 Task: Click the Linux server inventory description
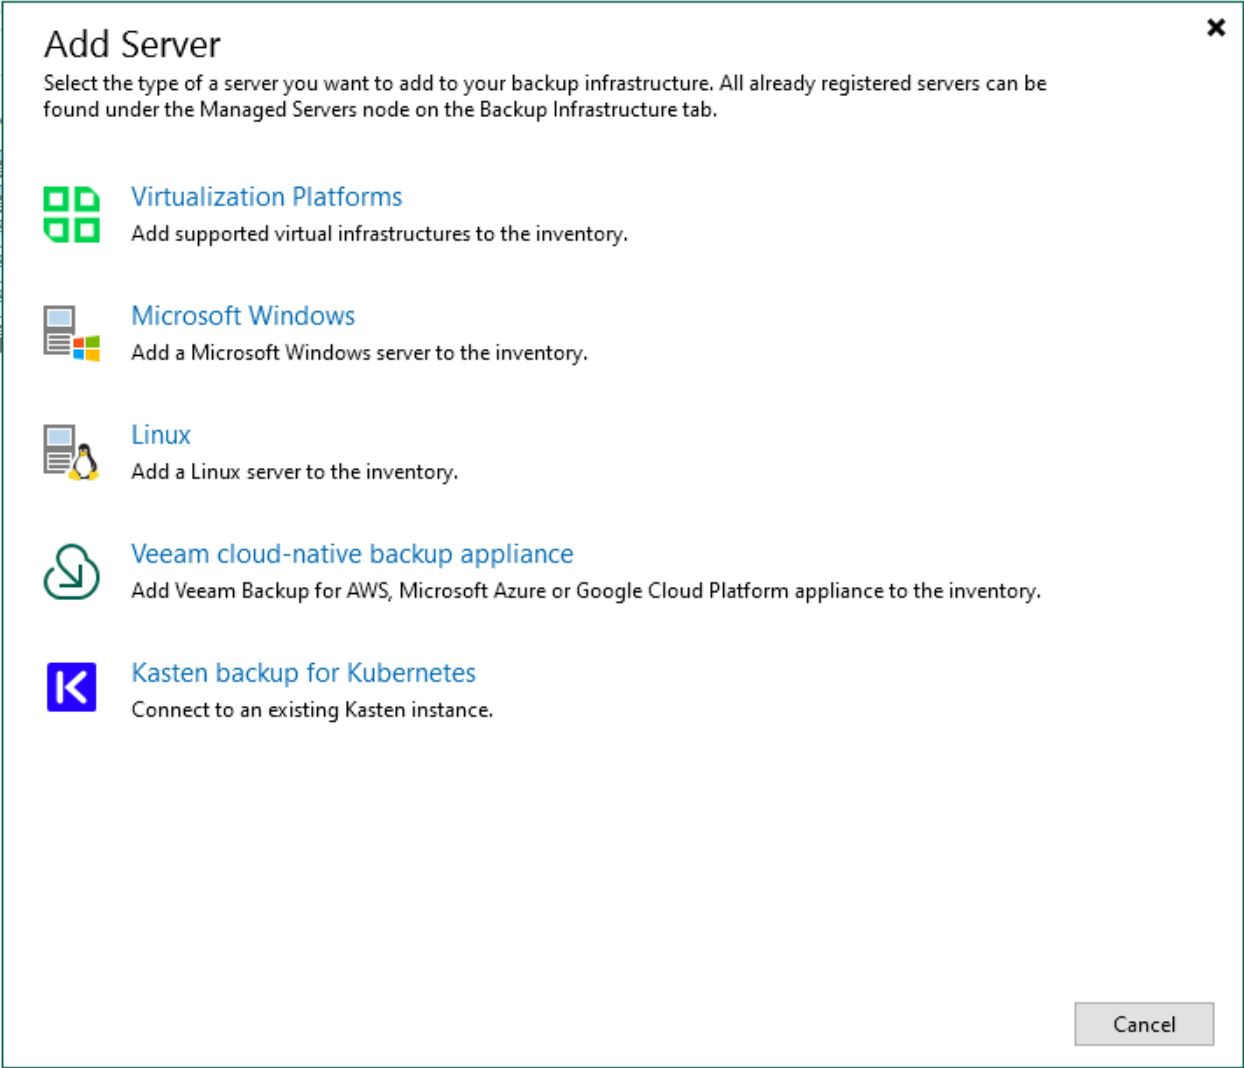point(294,471)
